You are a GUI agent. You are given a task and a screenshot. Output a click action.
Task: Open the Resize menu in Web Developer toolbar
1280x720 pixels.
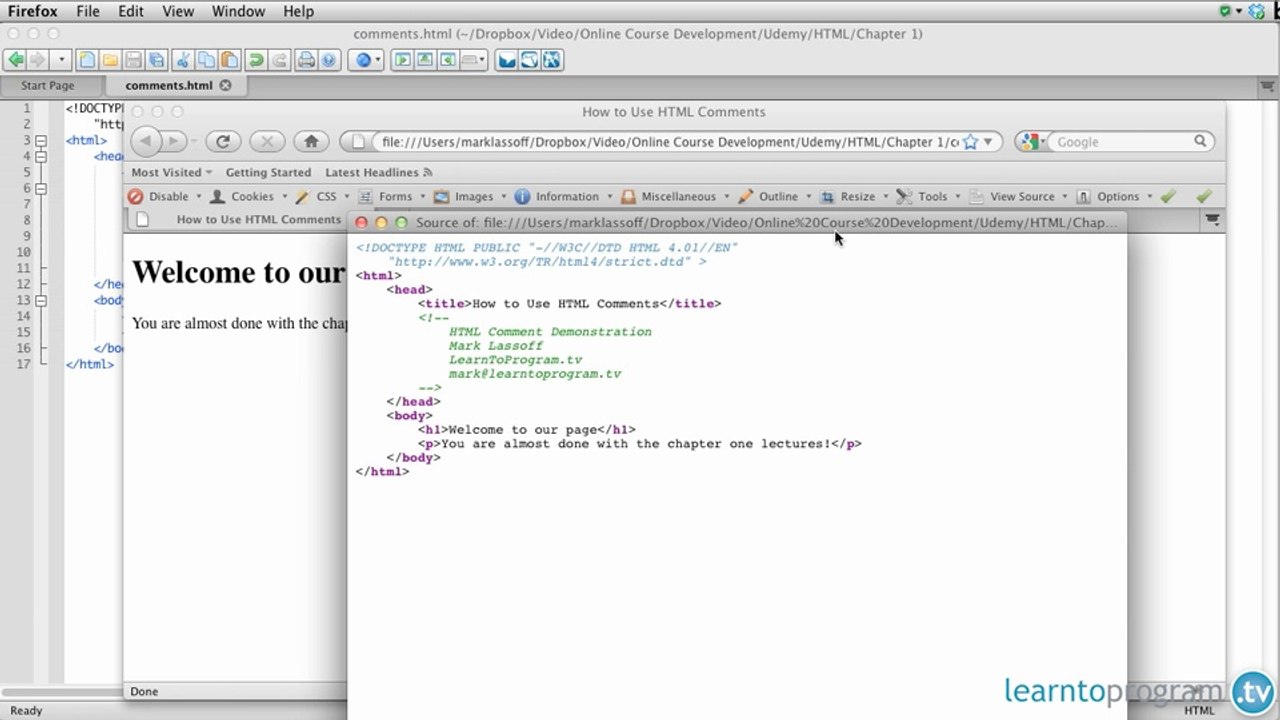(855, 197)
